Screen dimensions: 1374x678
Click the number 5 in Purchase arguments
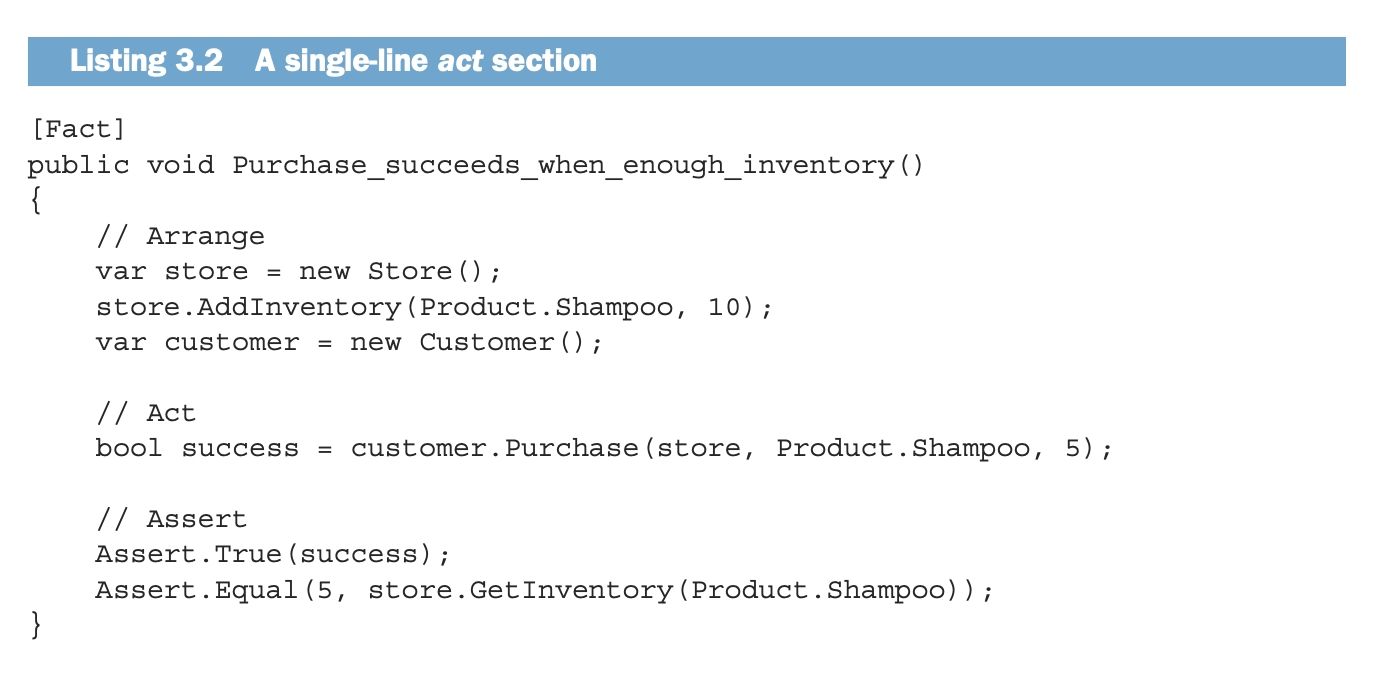pyautogui.click(x=1074, y=448)
